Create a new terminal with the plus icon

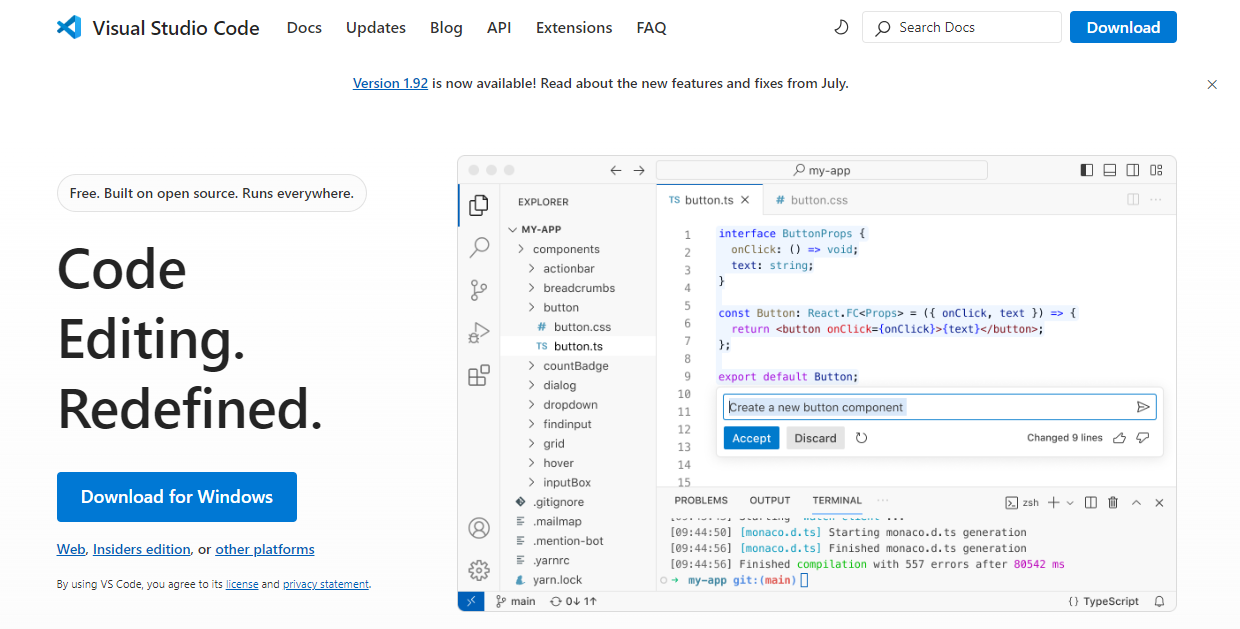pos(1055,502)
